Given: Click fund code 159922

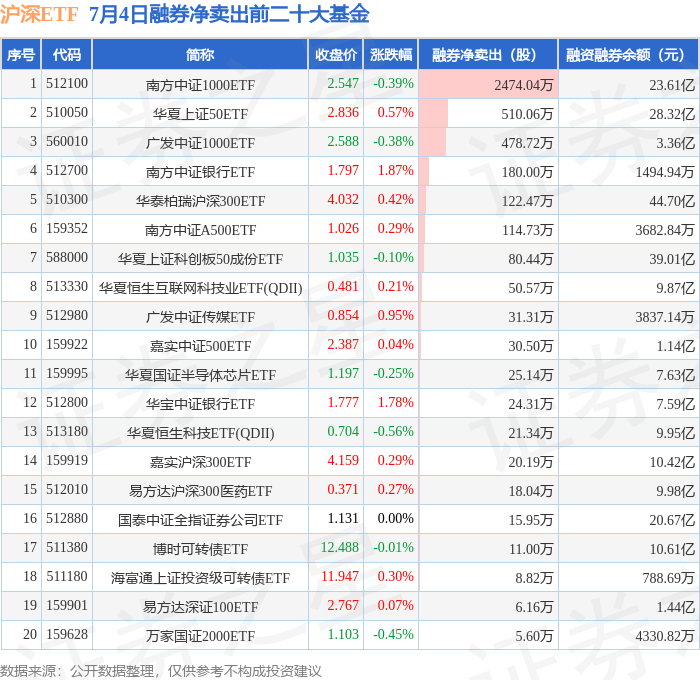Looking at the screenshot, I should pos(67,344).
